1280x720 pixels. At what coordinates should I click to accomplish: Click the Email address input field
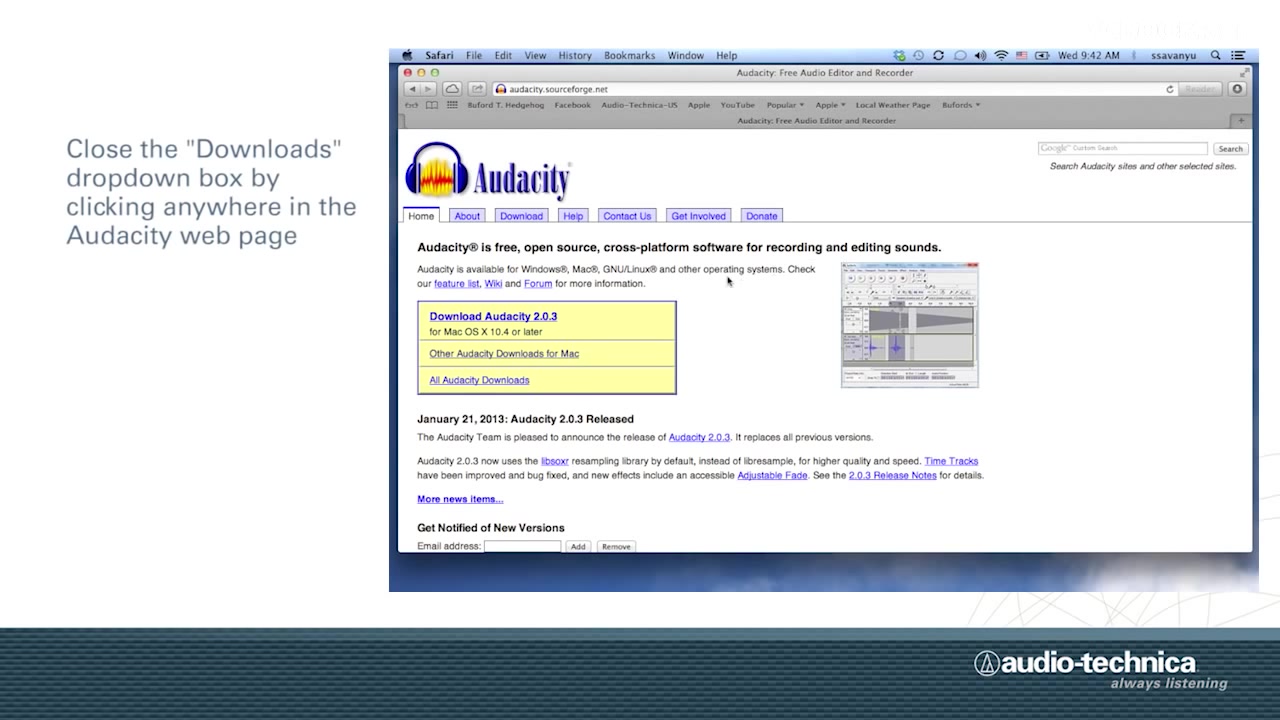coord(522,546)
